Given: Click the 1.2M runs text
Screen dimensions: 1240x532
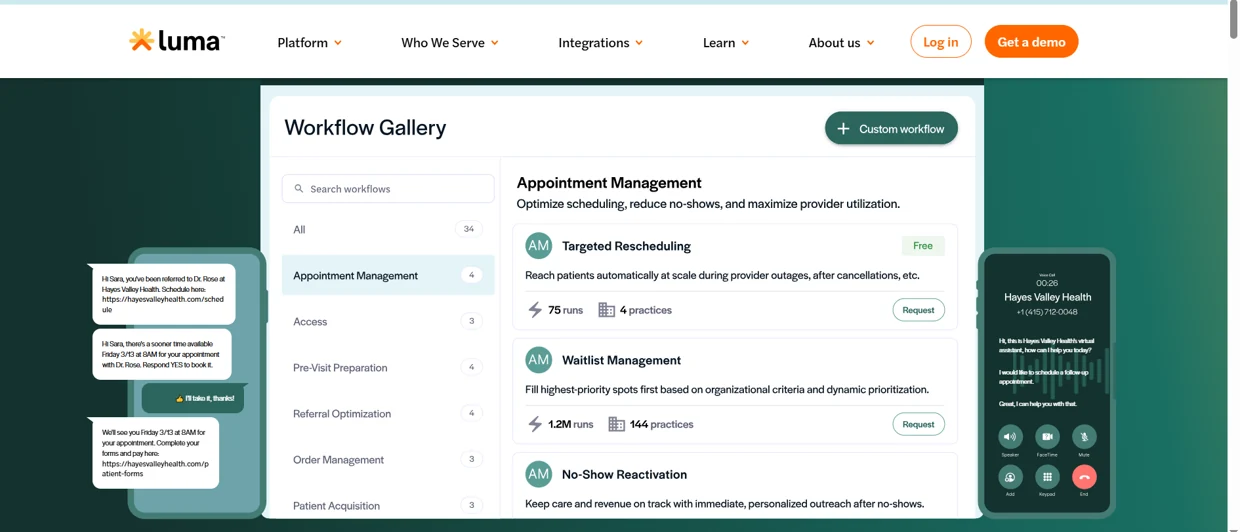Looking at the screenshot, I should (570, 424).
